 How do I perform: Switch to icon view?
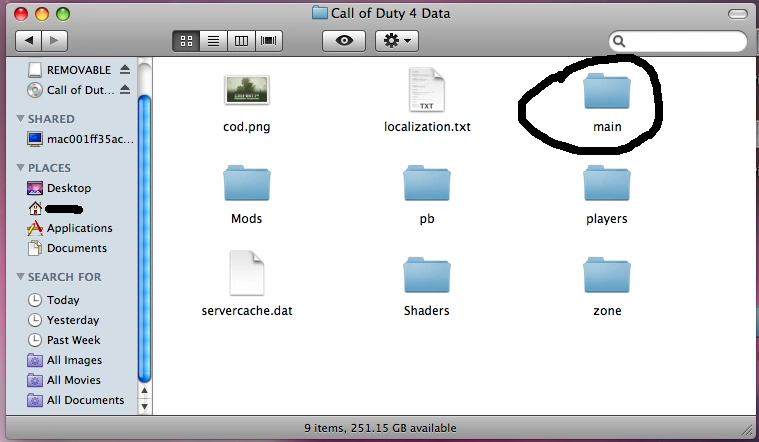coord(186,41)
